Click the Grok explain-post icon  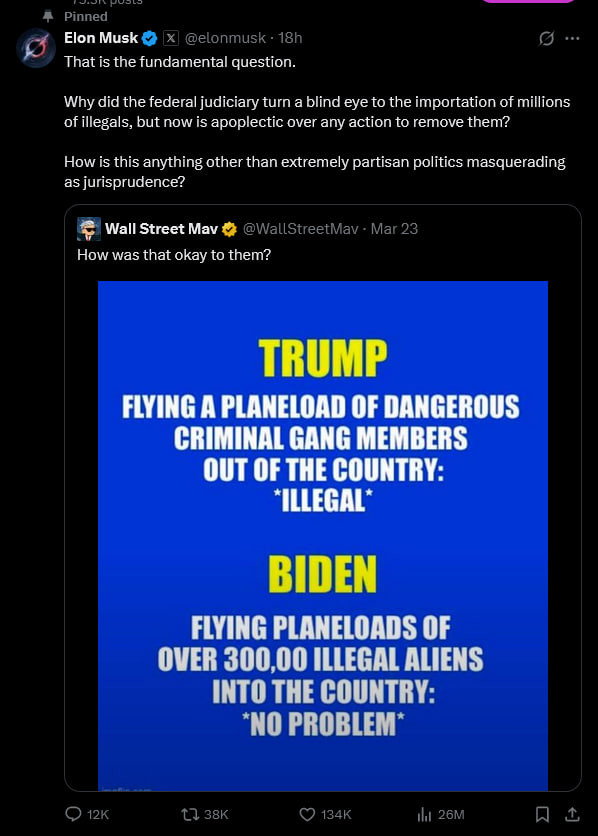pos(546,38)
